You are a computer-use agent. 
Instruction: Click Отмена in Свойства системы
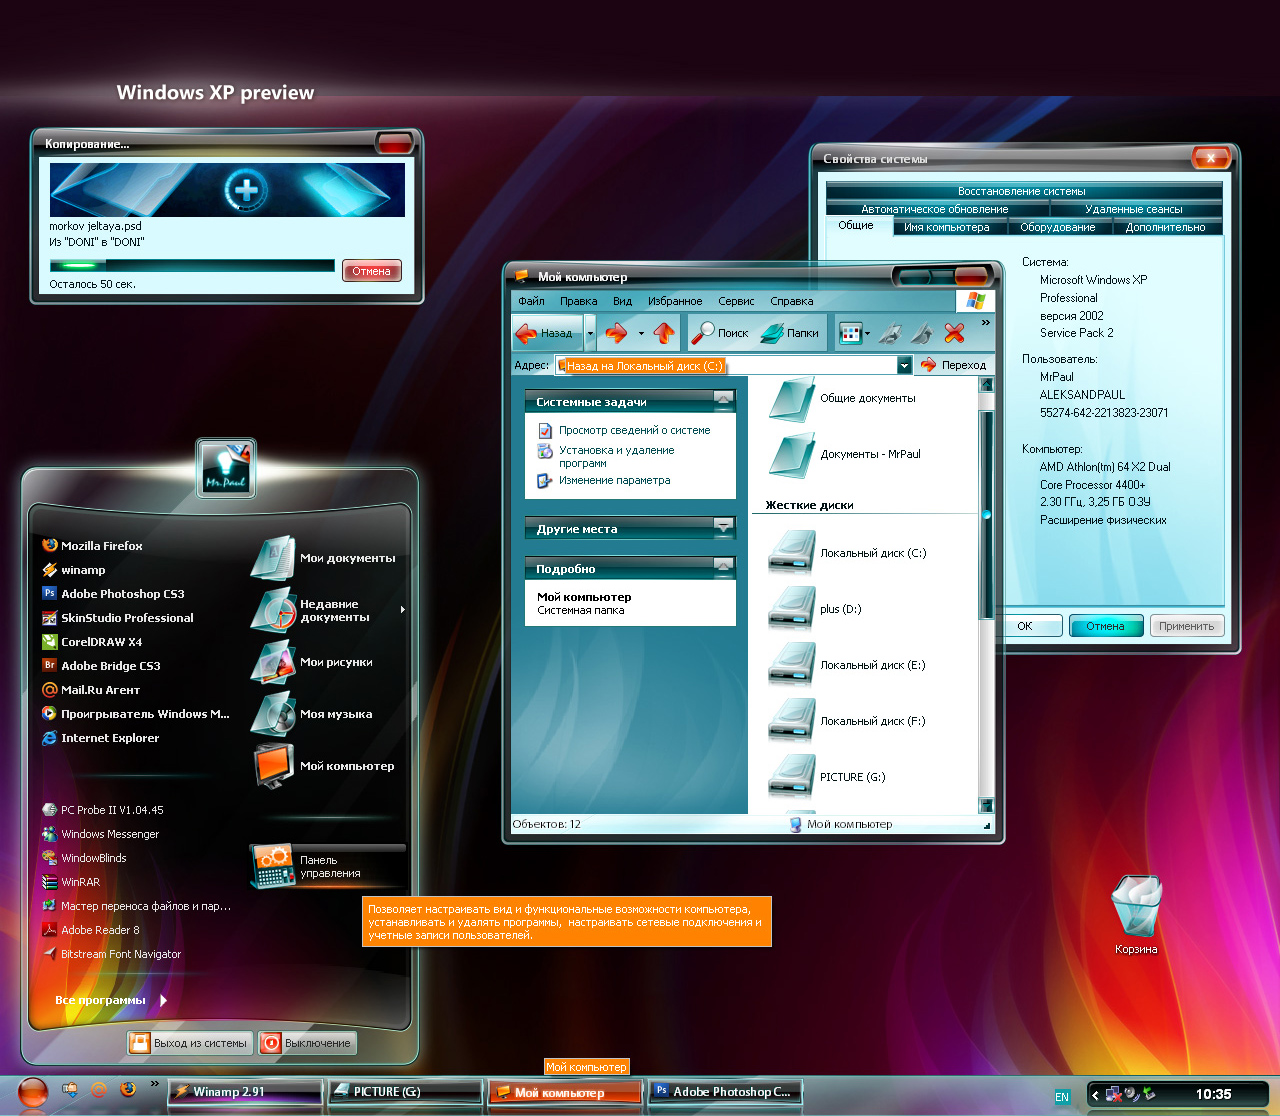[x=1105, y=626]
